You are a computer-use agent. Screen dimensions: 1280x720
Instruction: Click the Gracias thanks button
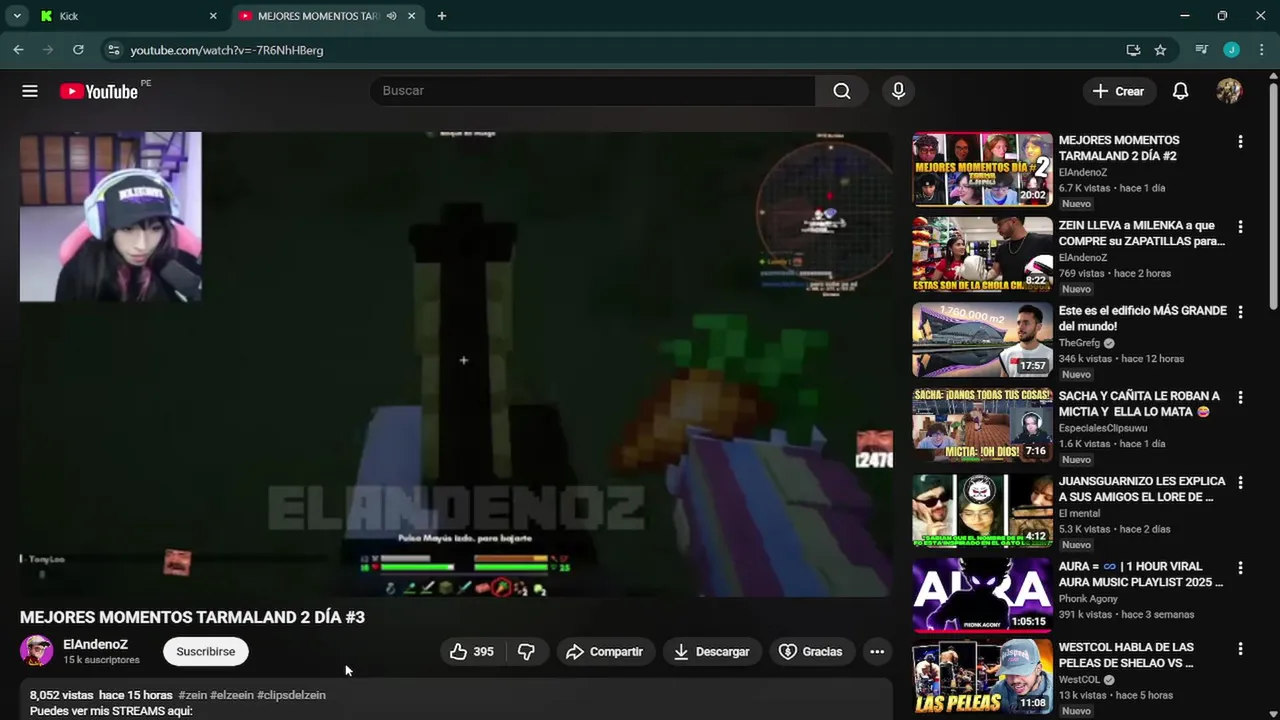pos(811,651)
